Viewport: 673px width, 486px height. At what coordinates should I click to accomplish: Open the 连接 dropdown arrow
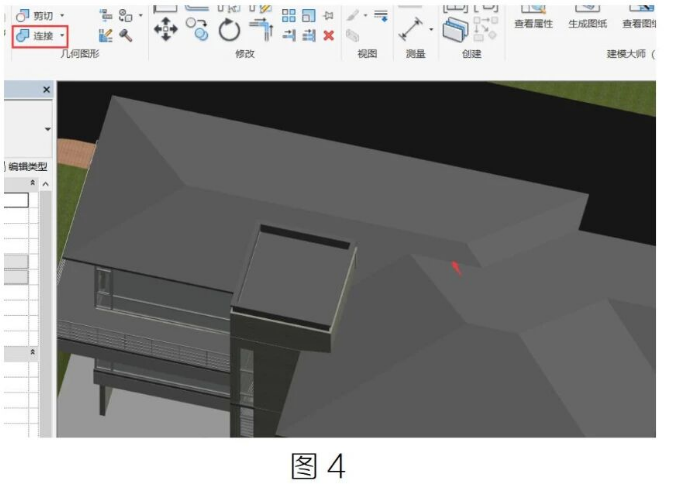click(x=62, y=36)
